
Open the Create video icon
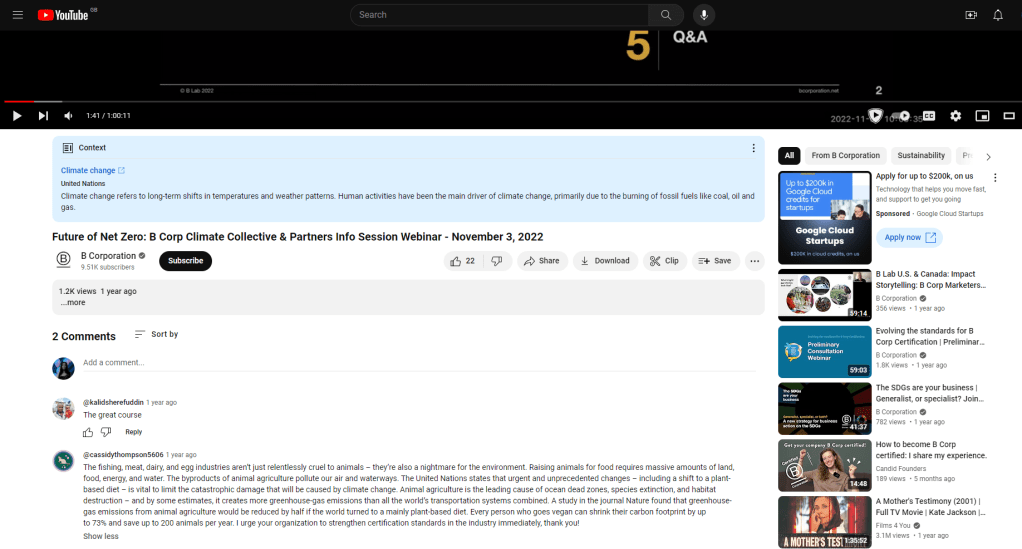coord(970,15)
